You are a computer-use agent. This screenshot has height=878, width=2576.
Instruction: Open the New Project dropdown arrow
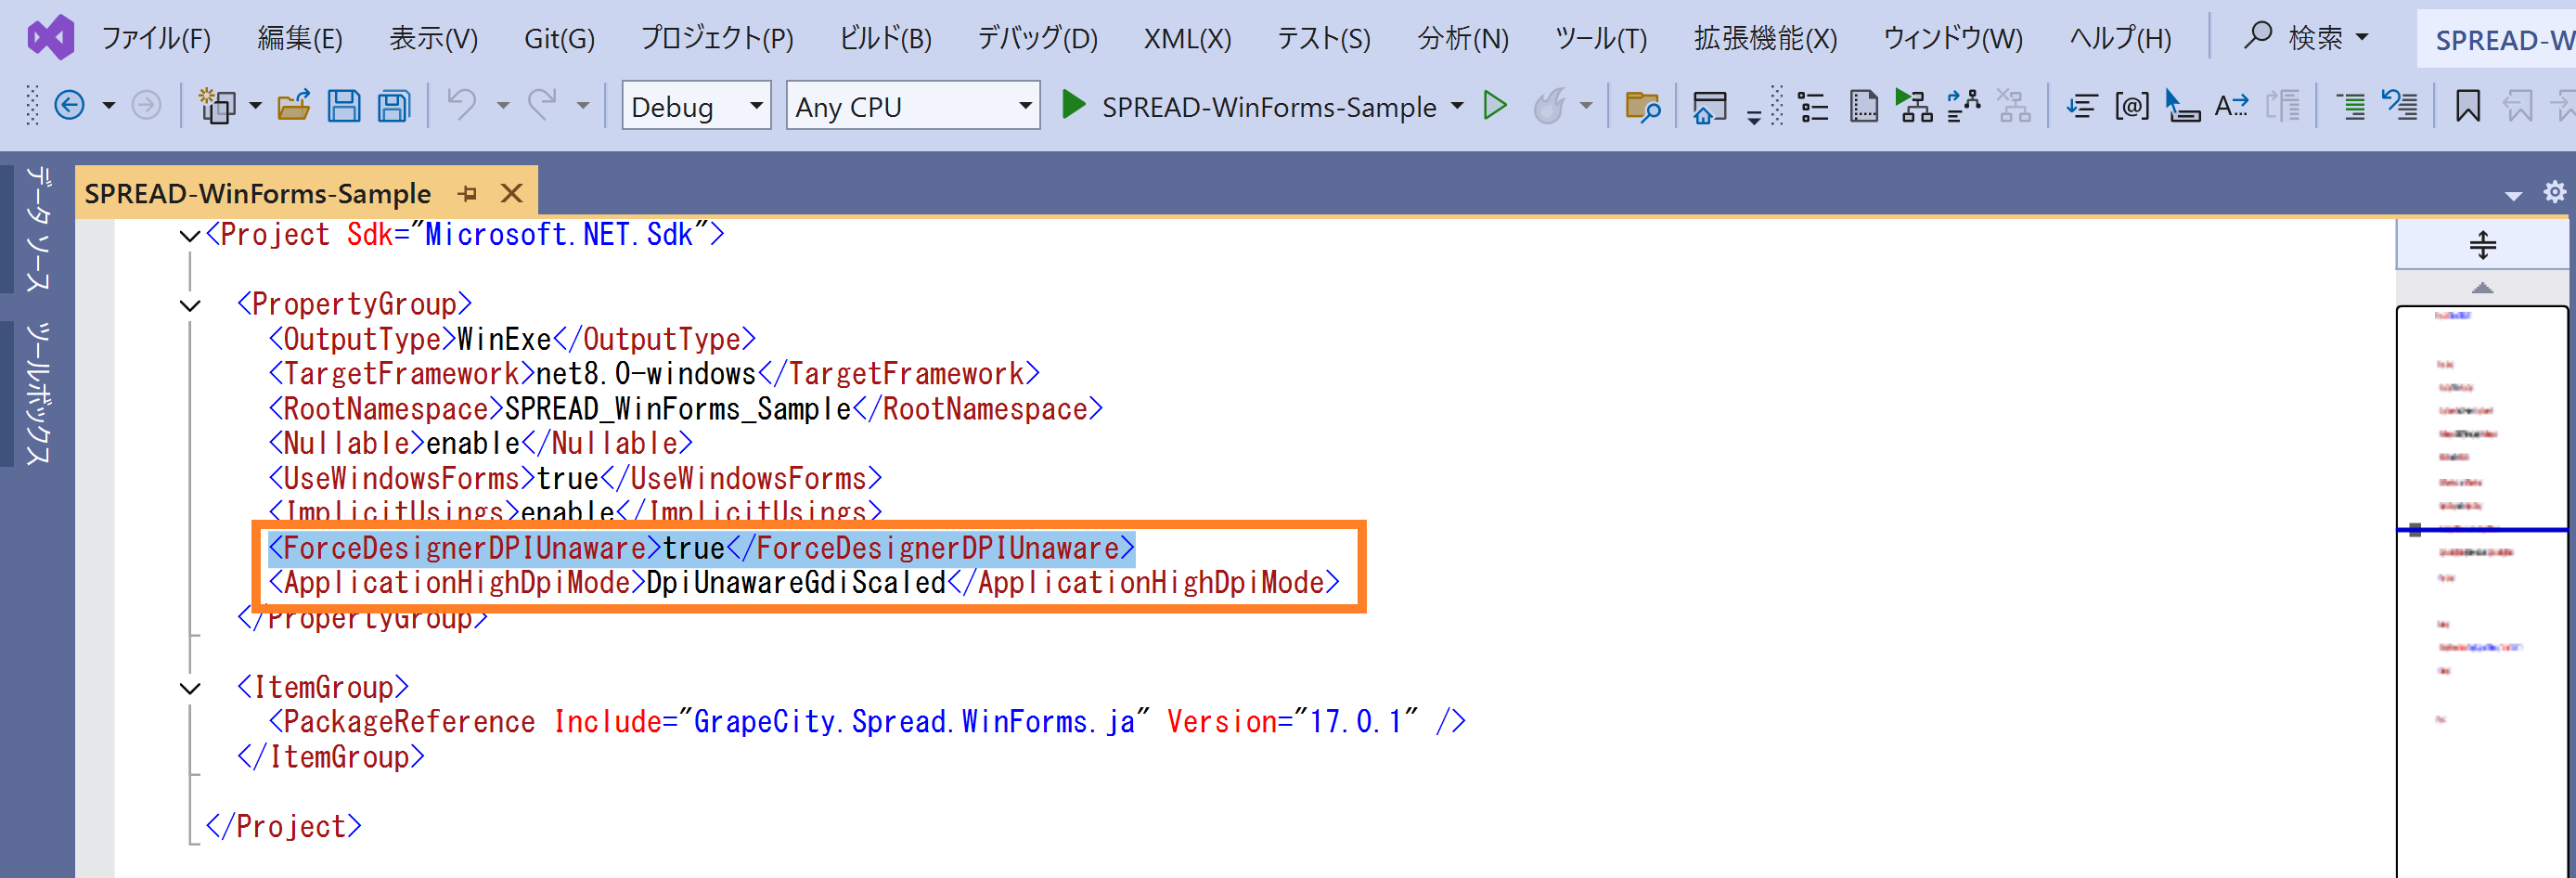(x=256, y=105)
